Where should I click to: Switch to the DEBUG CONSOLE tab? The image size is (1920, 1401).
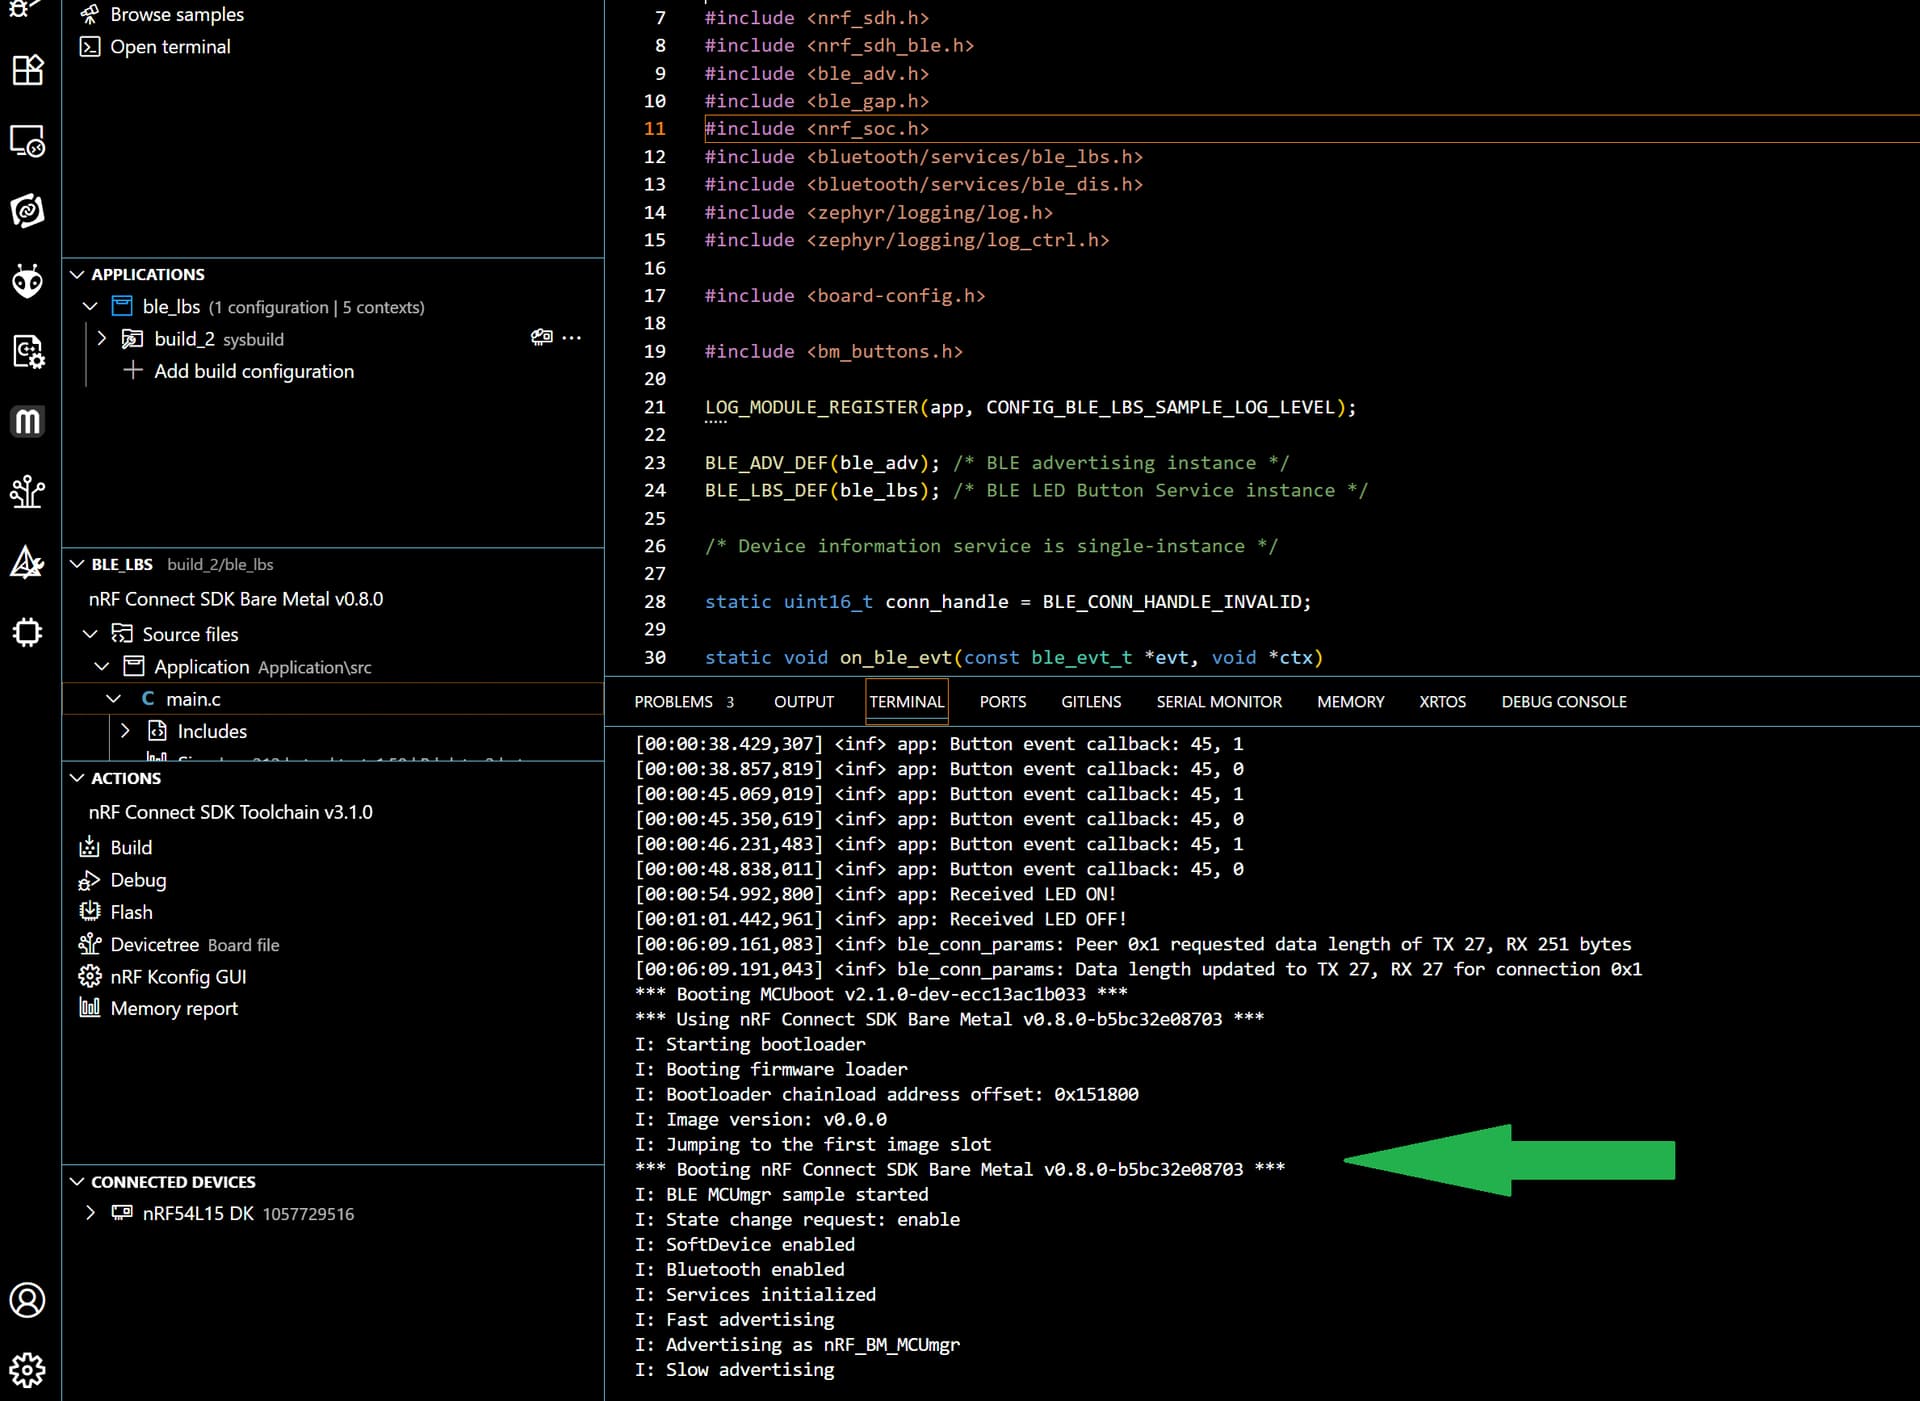[x=1564, y=702]
